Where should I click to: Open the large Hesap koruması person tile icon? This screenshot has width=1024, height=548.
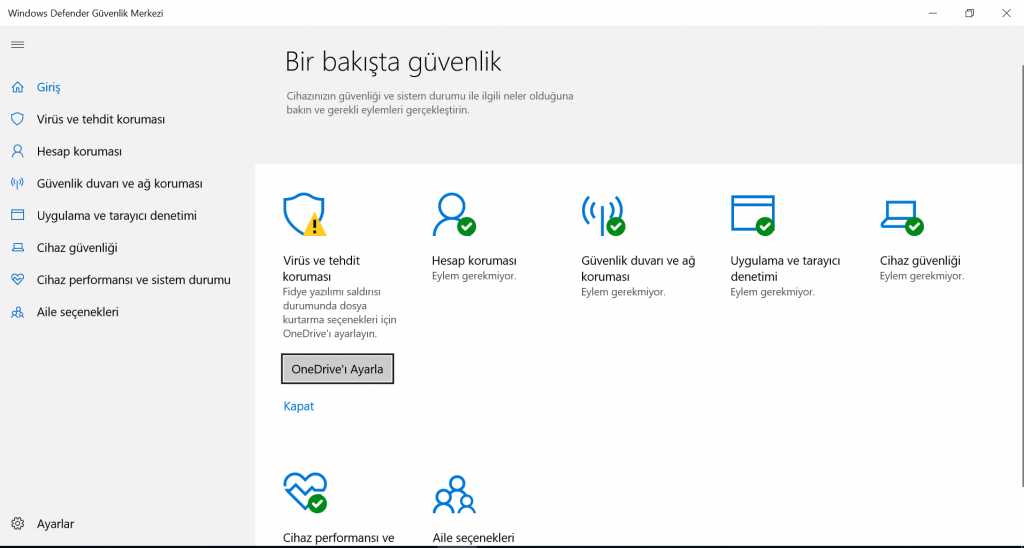pyautogui.click(x=454, y=215)
